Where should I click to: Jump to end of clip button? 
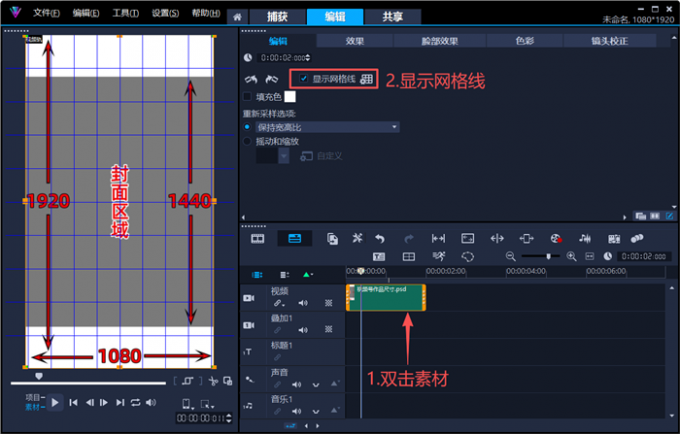point(120,403)
